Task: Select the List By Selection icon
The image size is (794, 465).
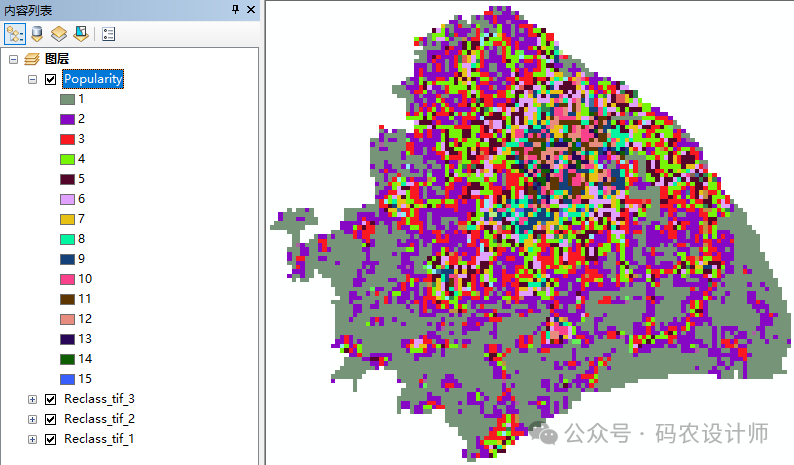Action: [81, 33]
